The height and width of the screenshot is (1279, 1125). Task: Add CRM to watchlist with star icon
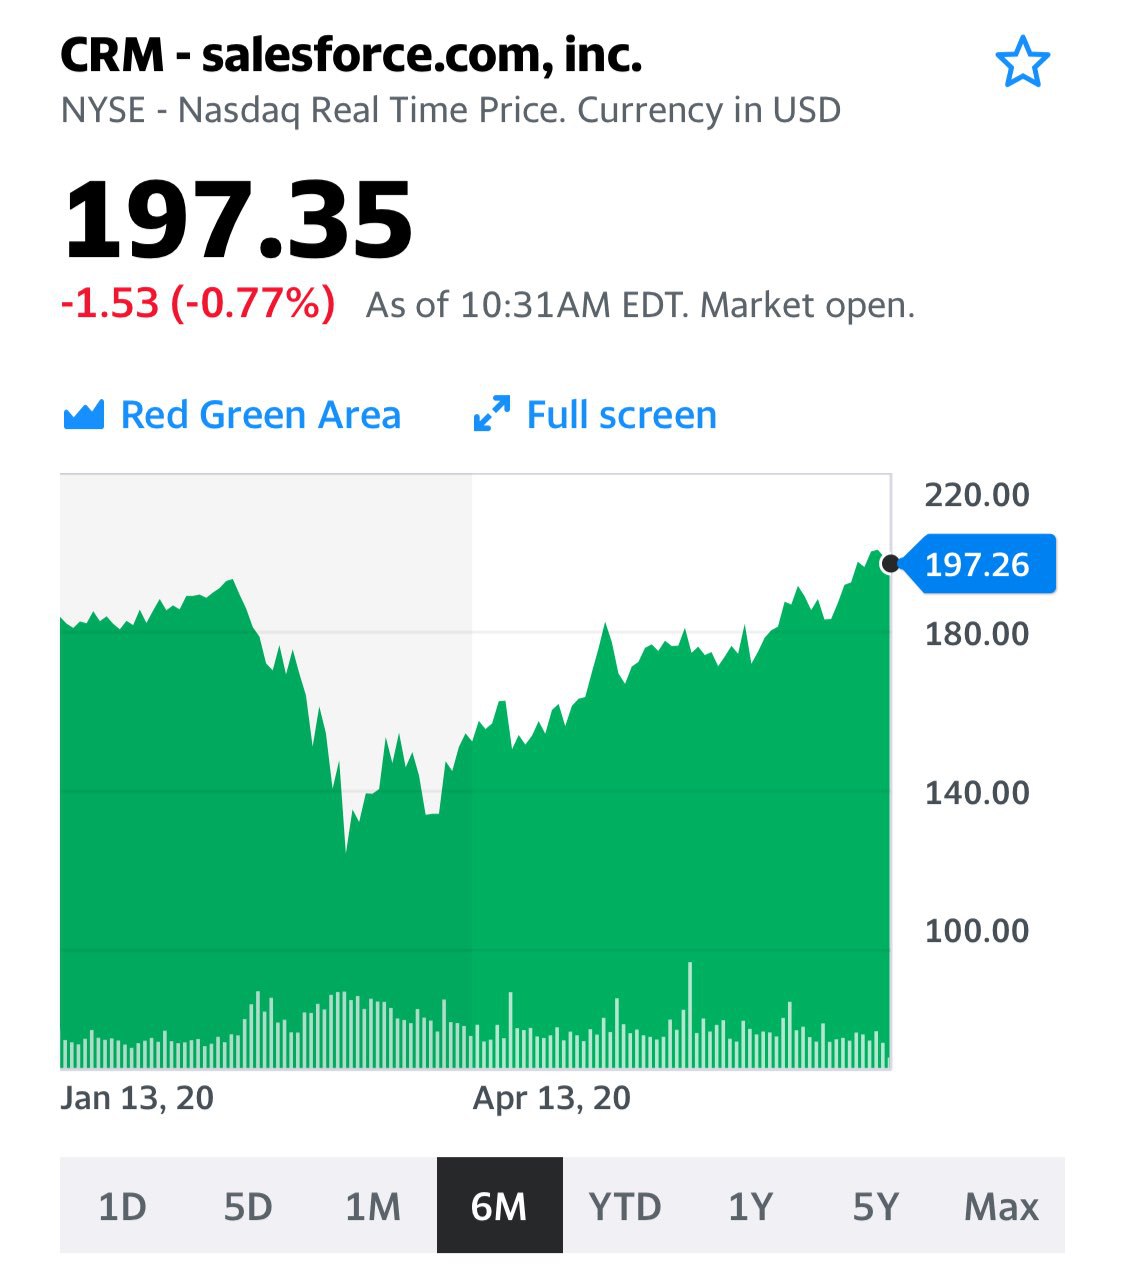(1022, 62)
